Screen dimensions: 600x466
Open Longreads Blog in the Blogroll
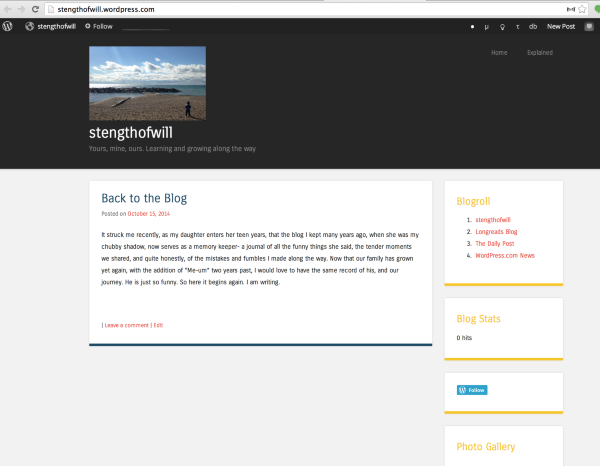pyautogui.click(x=496, y=231)
